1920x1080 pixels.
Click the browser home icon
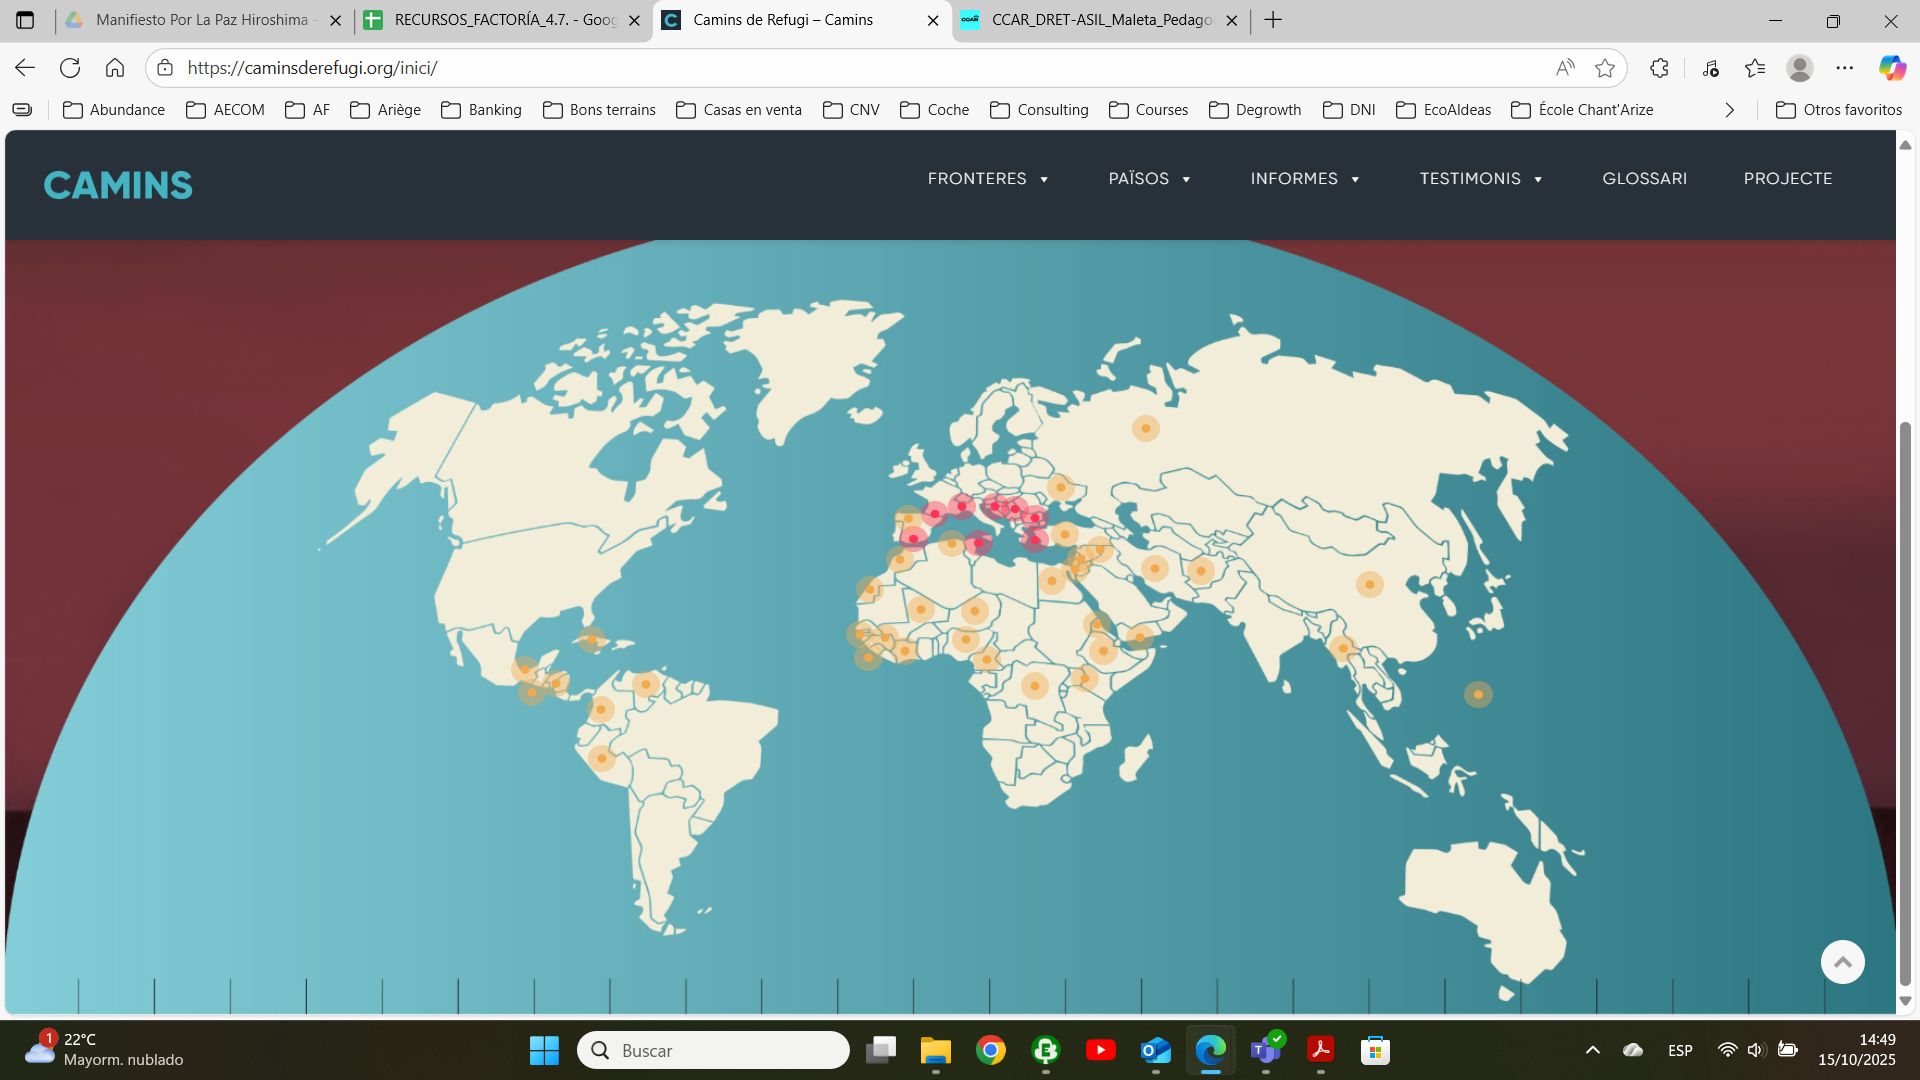coord(115,68)
